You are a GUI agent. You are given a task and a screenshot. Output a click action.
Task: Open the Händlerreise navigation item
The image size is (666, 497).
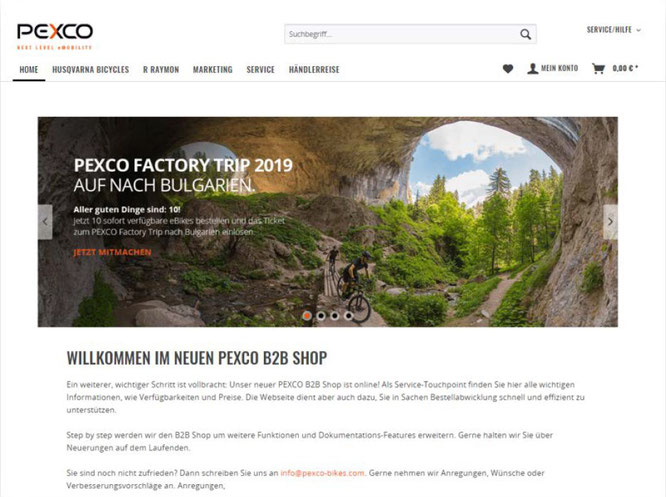[x=314, y=69]
